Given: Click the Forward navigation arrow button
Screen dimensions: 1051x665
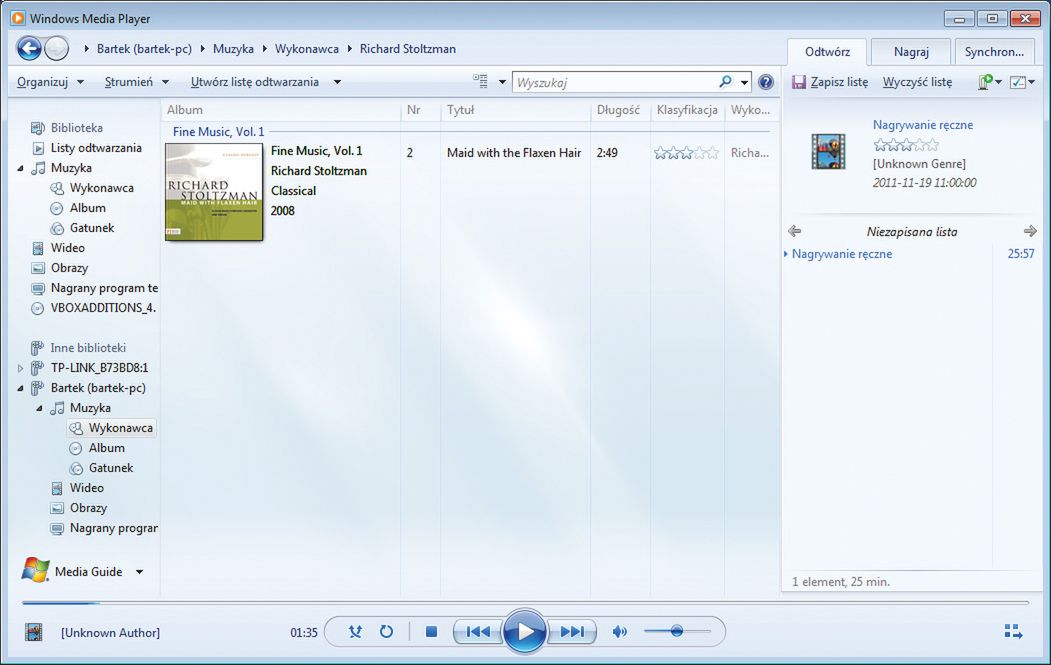Looking at the screenshot, I should coord(57,48).
